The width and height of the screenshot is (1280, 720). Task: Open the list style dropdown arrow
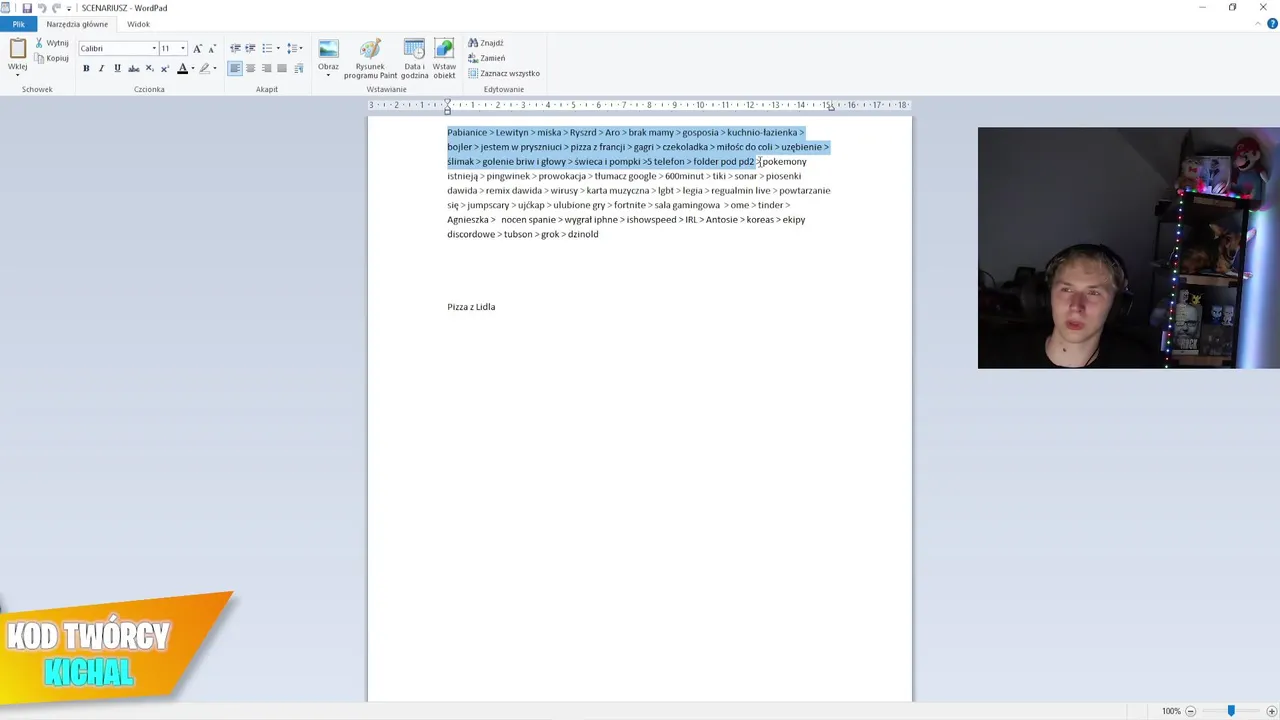(x=277, y=48)
